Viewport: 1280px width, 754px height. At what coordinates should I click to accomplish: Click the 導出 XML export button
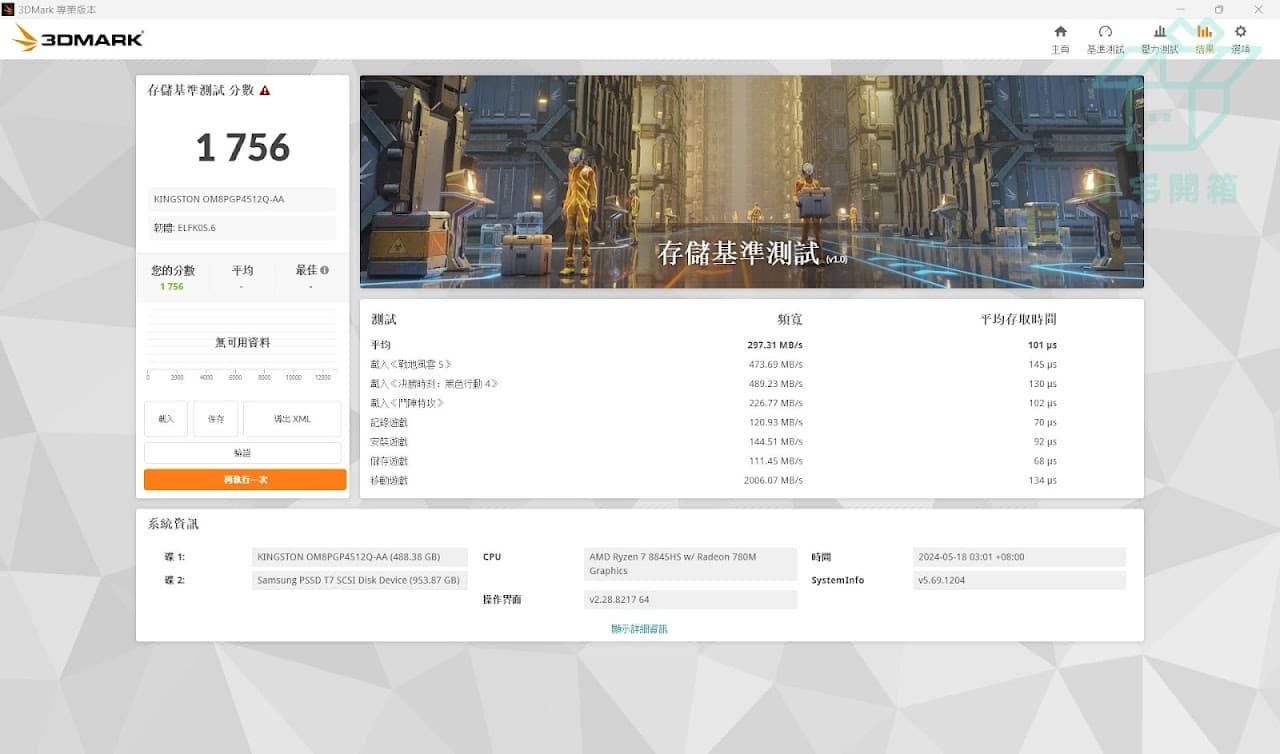[292, 419]
